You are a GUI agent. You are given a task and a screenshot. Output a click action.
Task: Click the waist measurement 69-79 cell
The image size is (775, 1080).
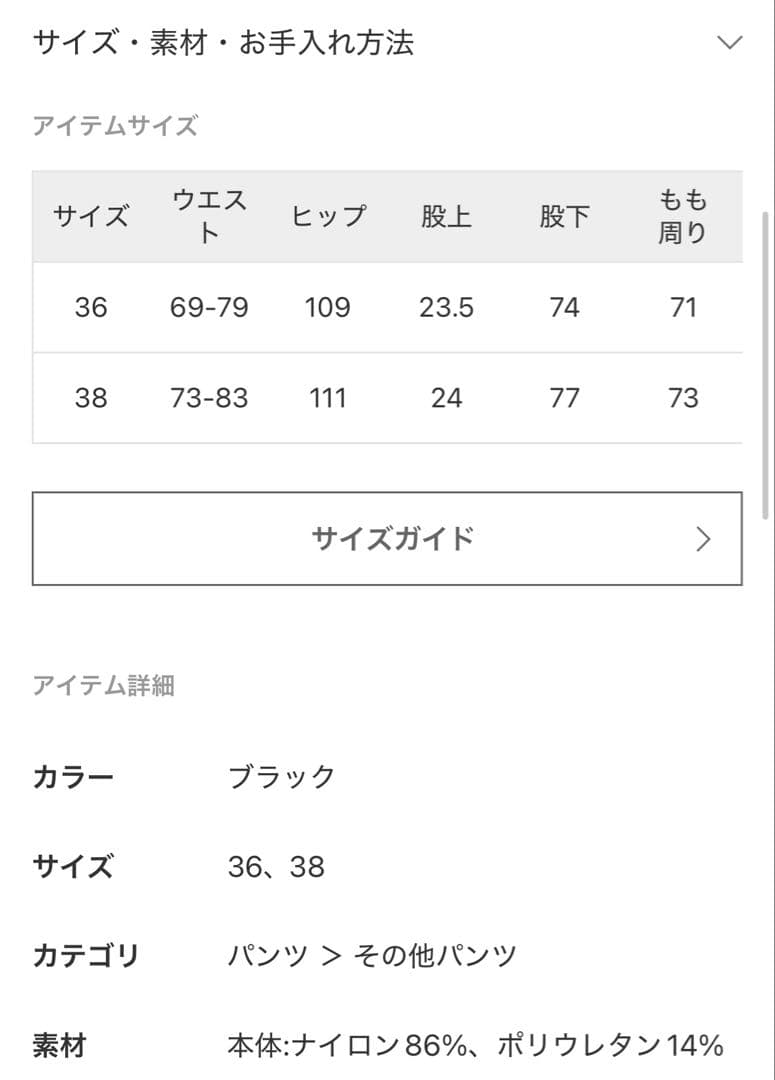tap(210, 308)
